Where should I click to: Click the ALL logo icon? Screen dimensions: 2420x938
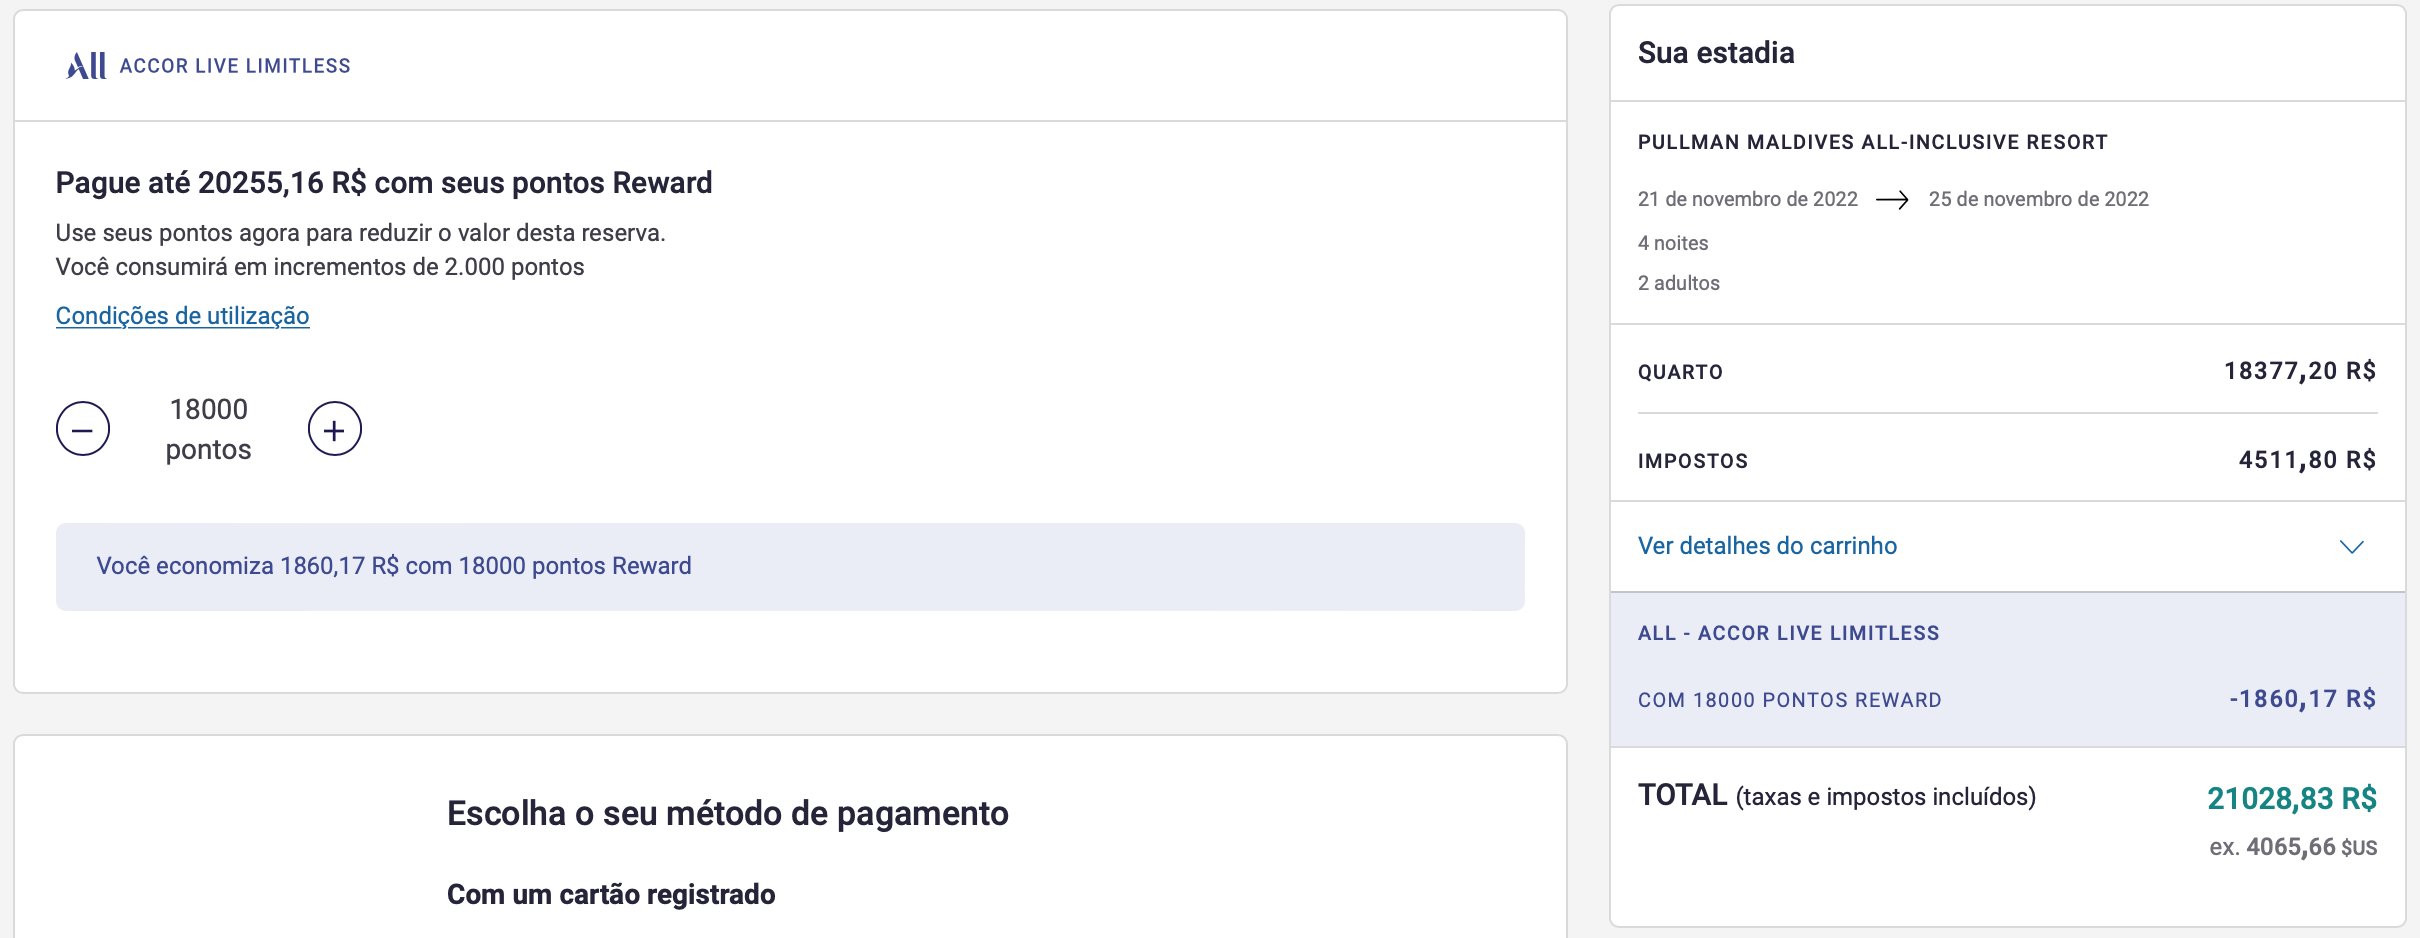pyautogui.click(x=86, y=66)
